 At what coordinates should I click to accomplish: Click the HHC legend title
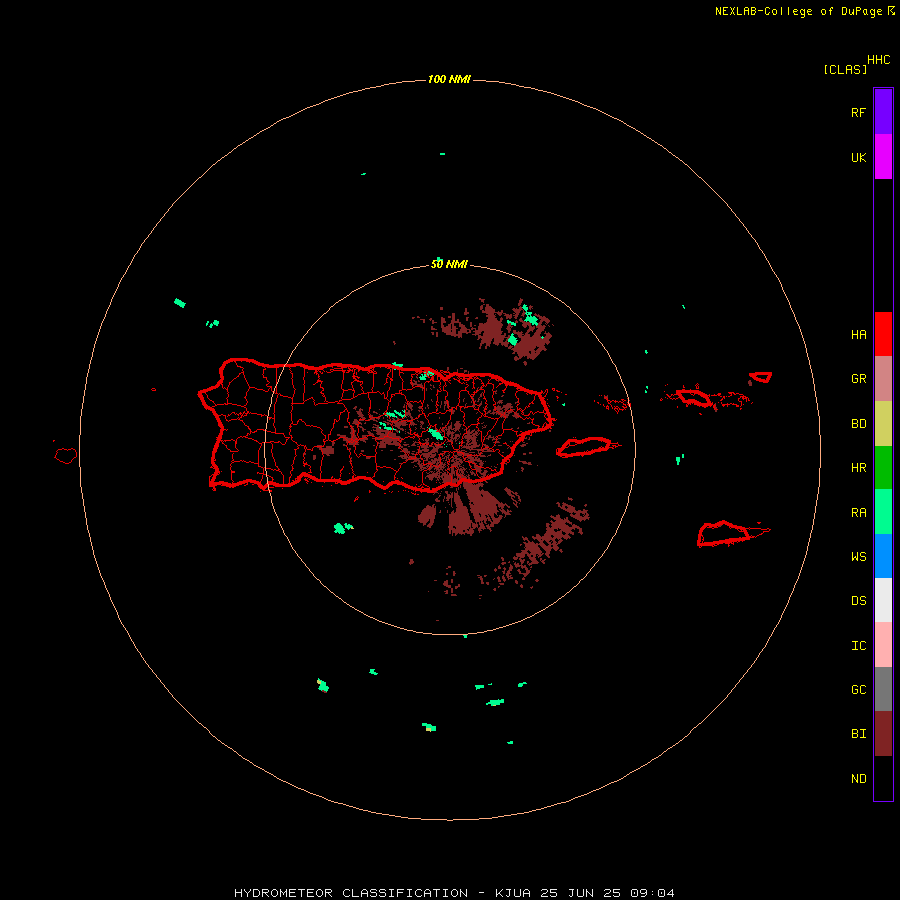(879, 60)
